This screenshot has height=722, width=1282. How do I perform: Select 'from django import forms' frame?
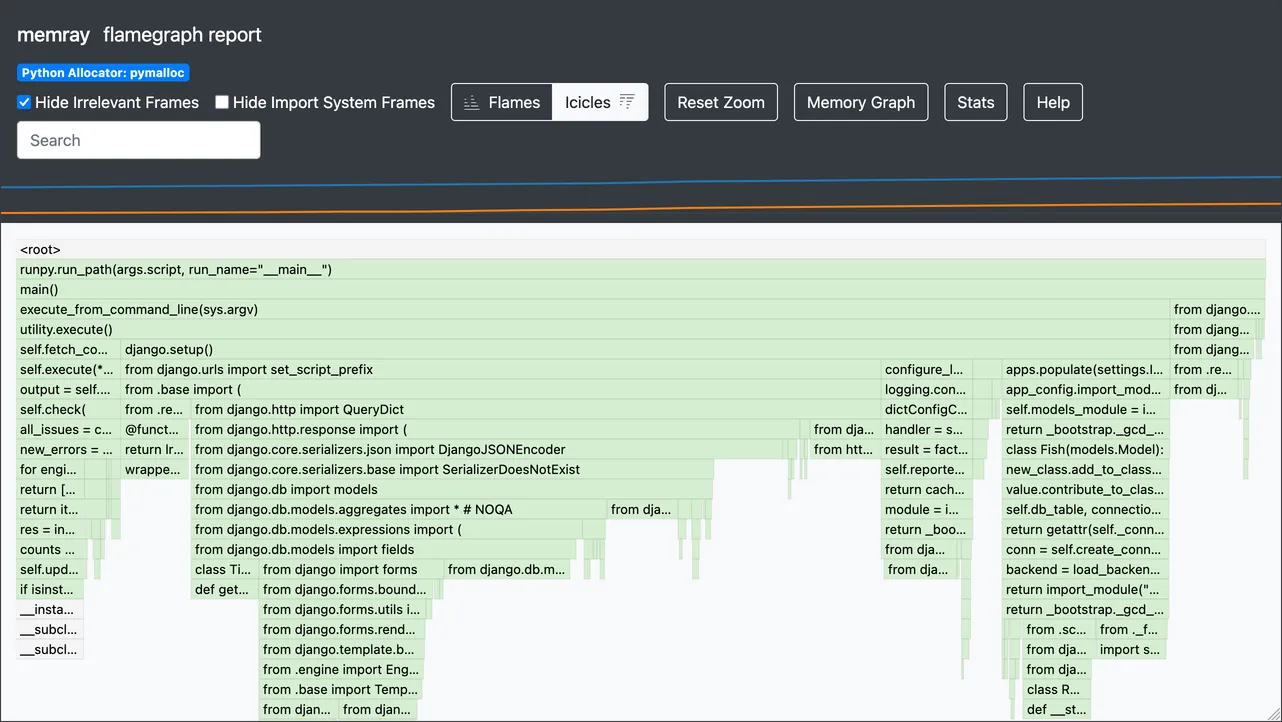point(350,570)
